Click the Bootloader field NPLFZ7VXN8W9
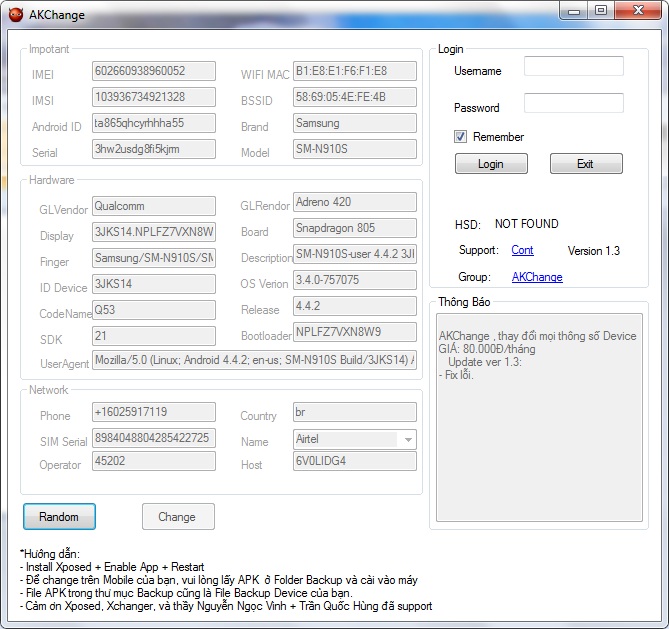Image resolution: width=669 pixels, height=629 pixels. 355,332
